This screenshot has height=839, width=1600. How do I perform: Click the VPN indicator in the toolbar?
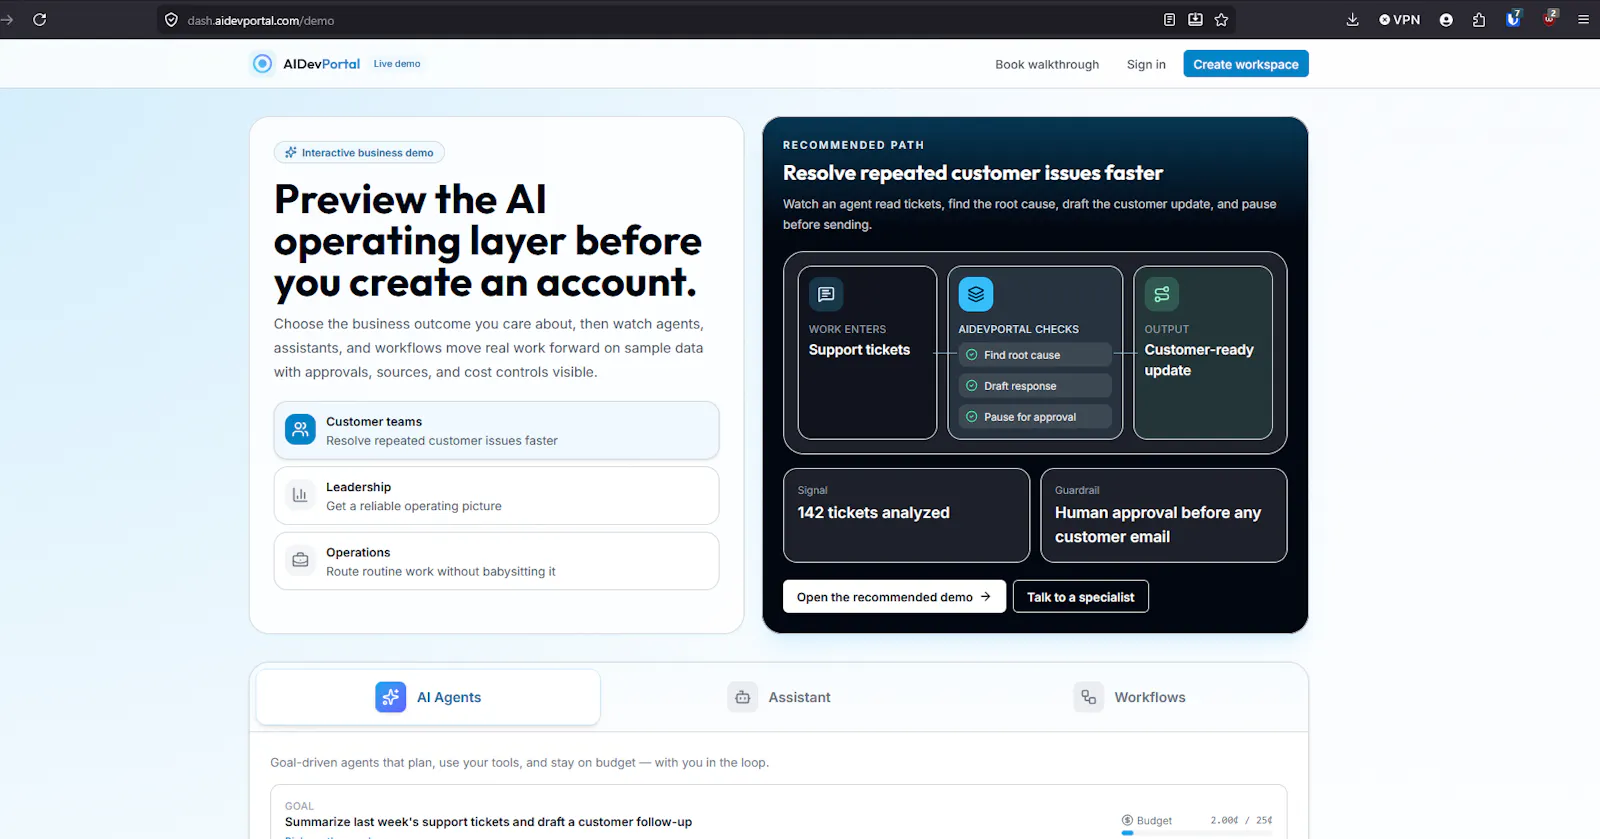(x=1399, y=19)
